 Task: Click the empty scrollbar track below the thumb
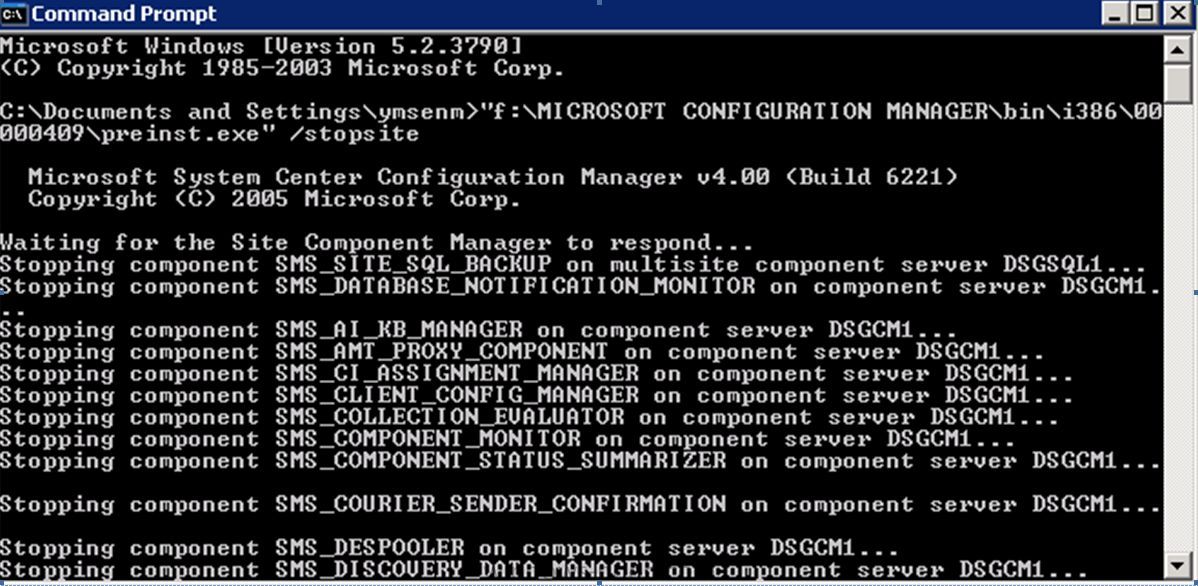pyautogui.click(x=1177, y=329)
